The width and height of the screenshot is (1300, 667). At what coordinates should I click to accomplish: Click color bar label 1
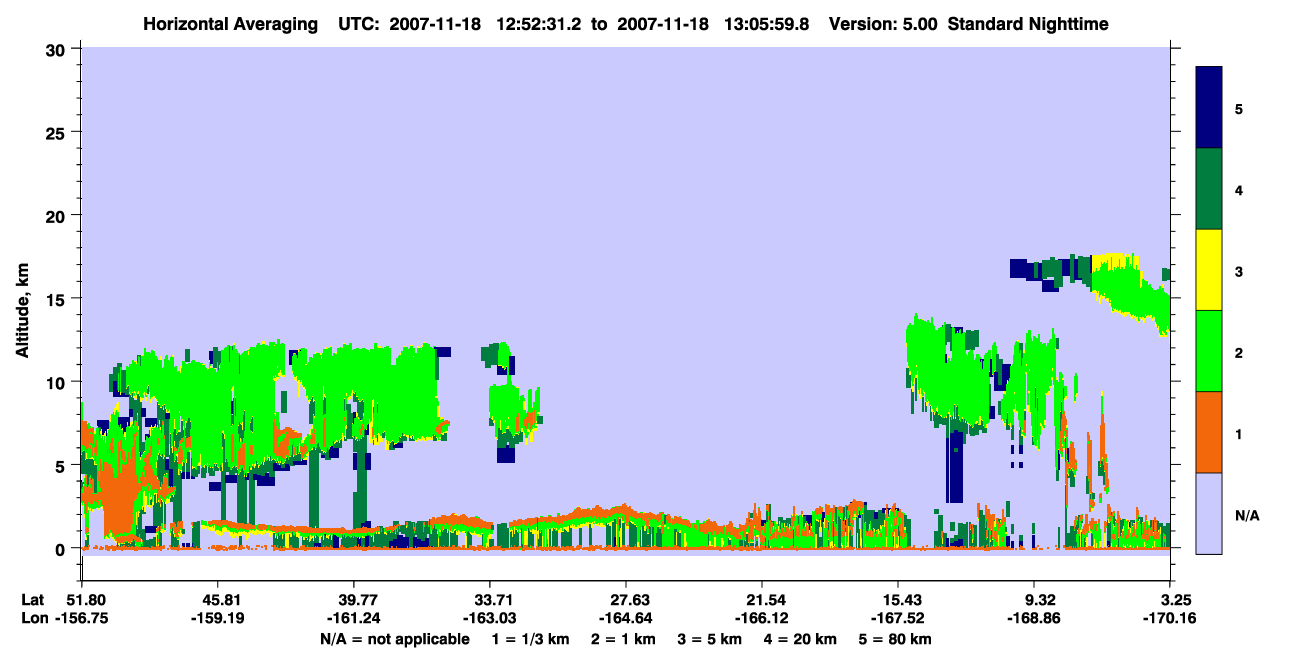[1239, 433]
